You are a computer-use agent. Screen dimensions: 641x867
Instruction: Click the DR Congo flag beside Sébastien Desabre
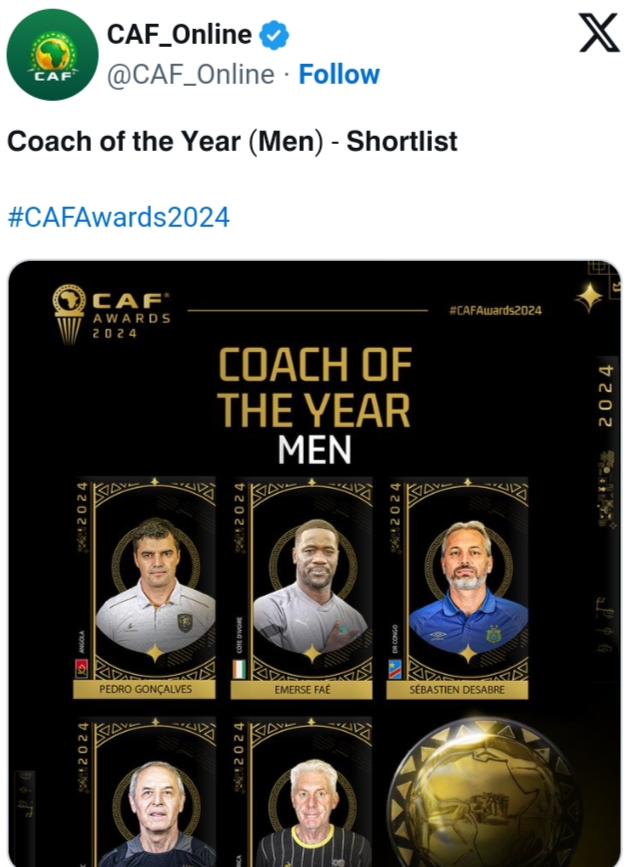[x=396, y=669]
